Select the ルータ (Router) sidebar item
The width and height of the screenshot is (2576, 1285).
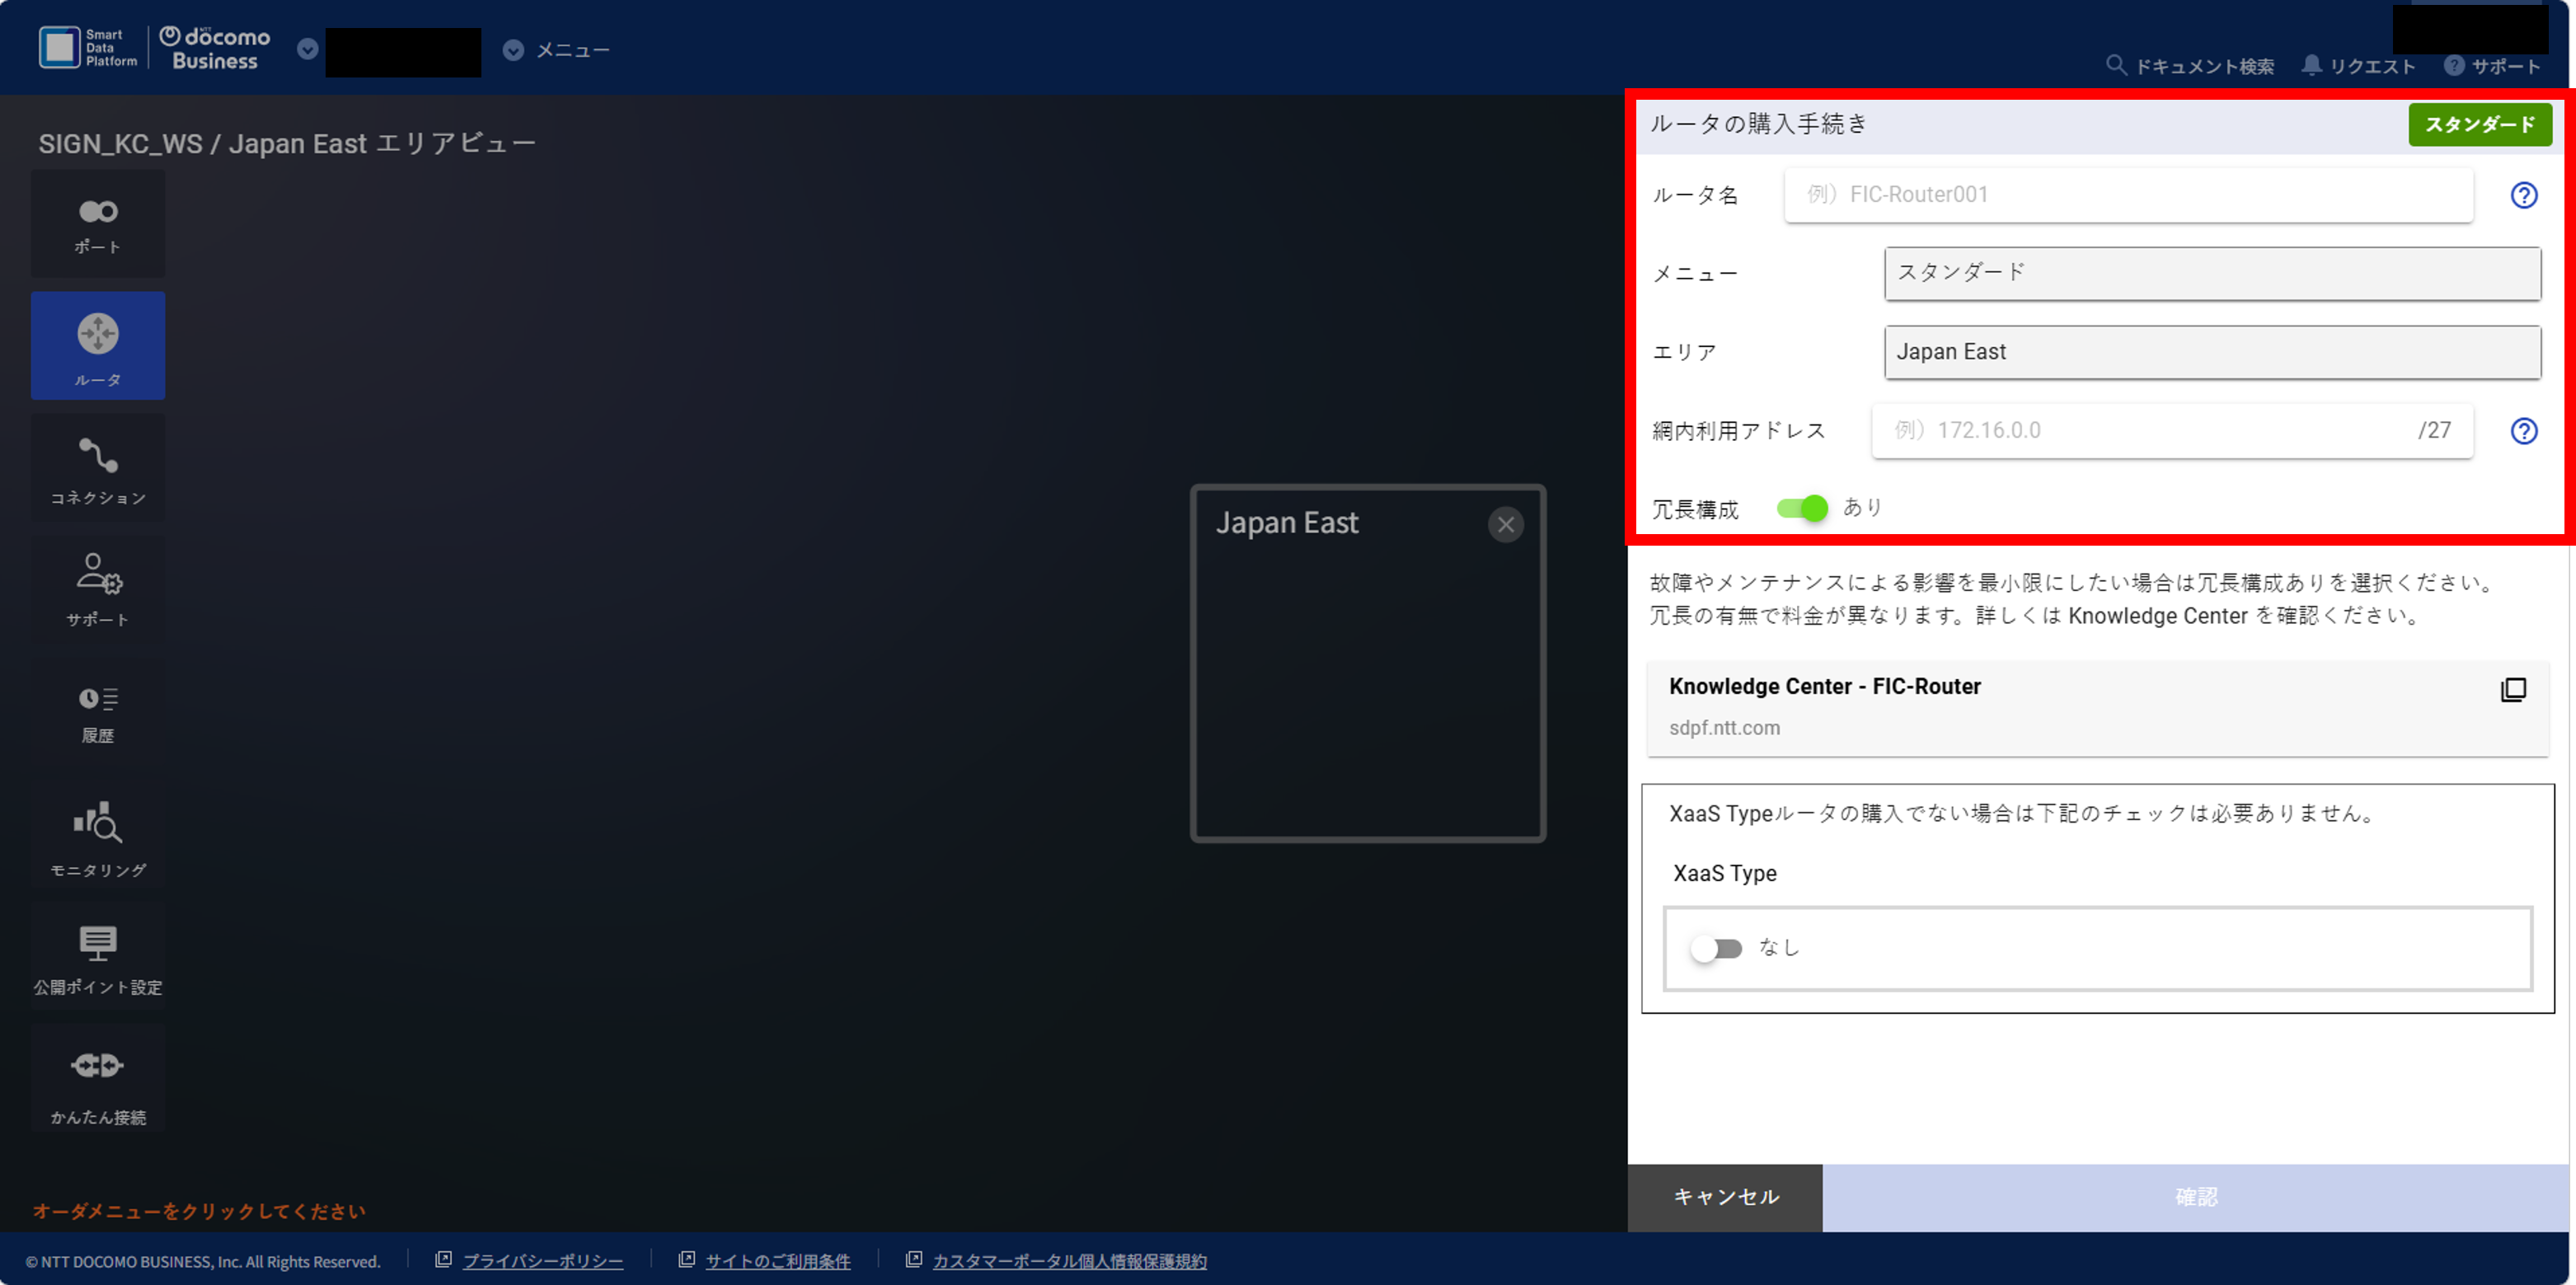pyautogui.click(x=98, y=346)
